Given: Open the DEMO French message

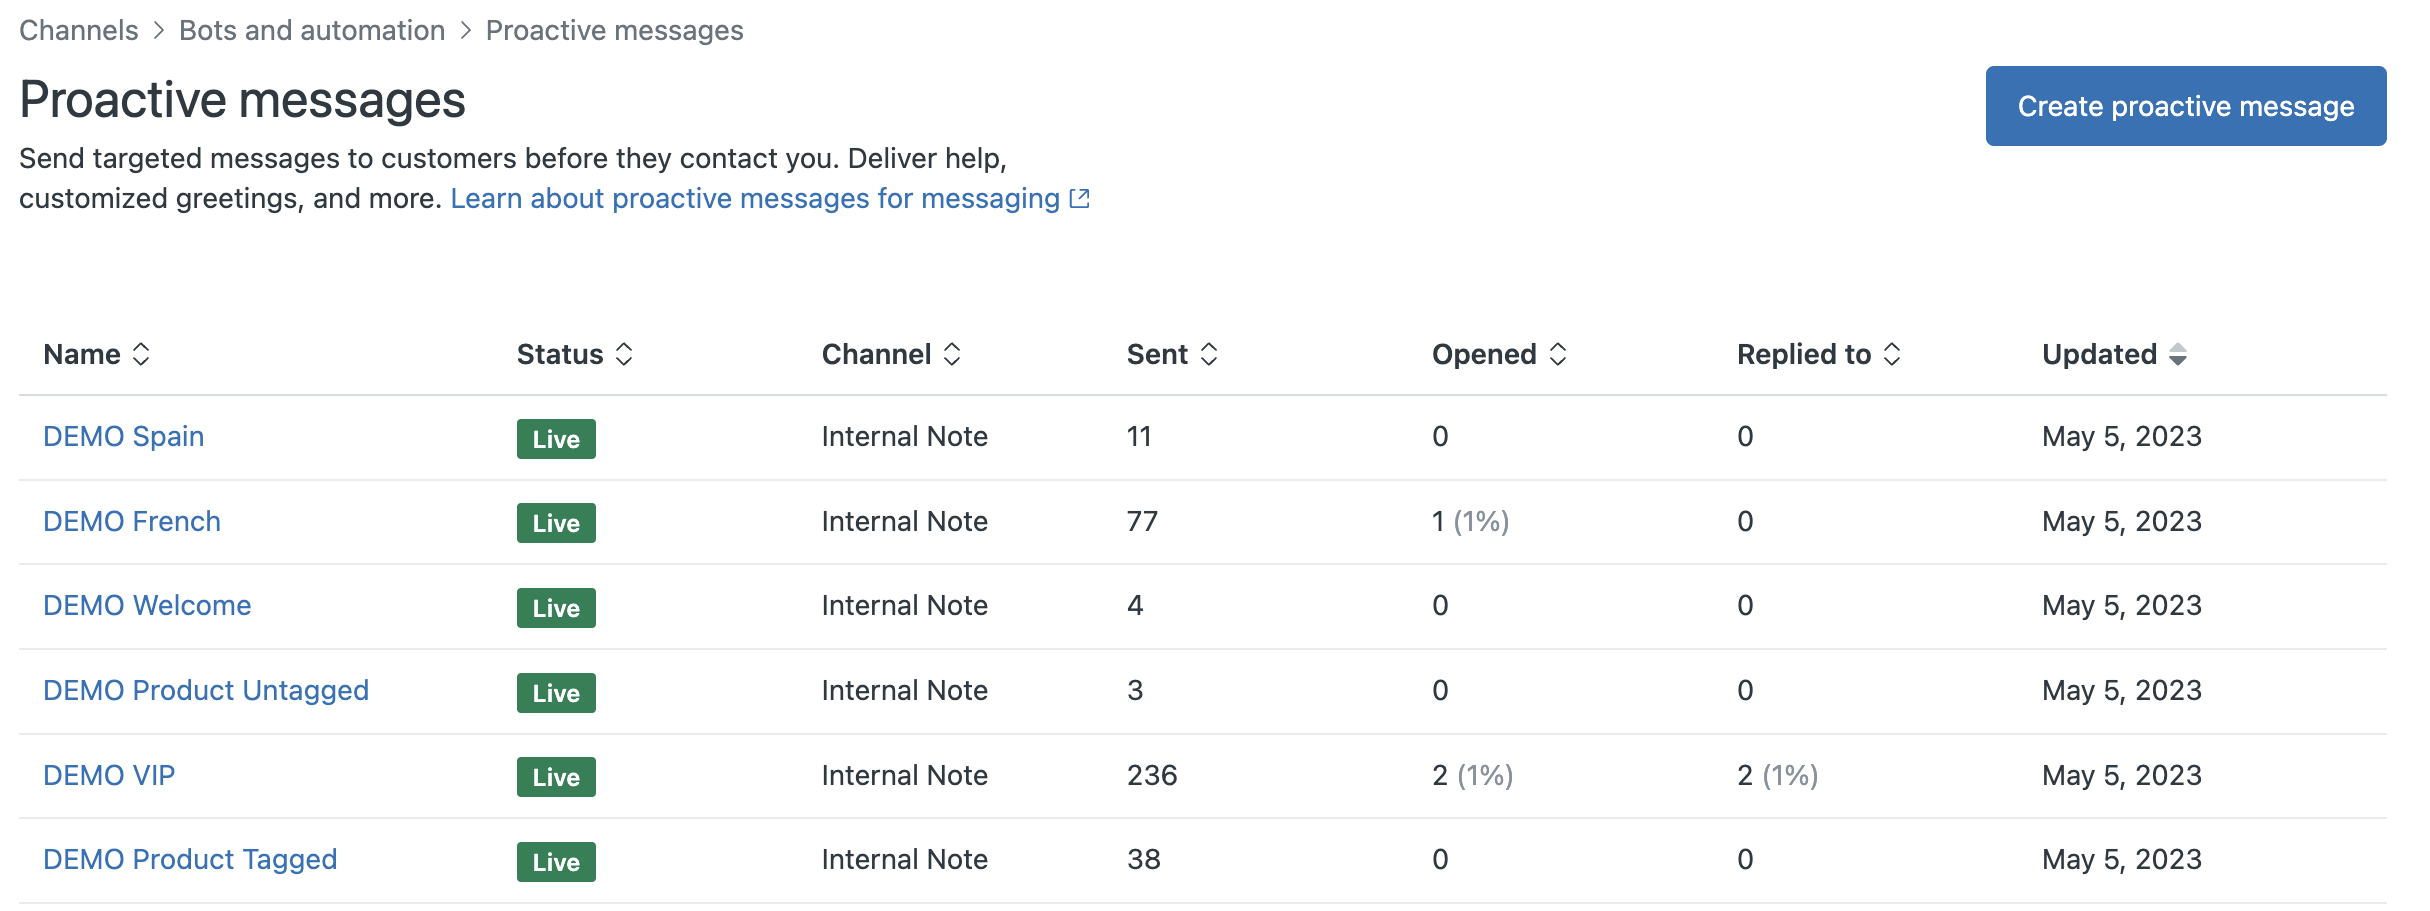Looking at the screenshot, I should click(132, 521).
